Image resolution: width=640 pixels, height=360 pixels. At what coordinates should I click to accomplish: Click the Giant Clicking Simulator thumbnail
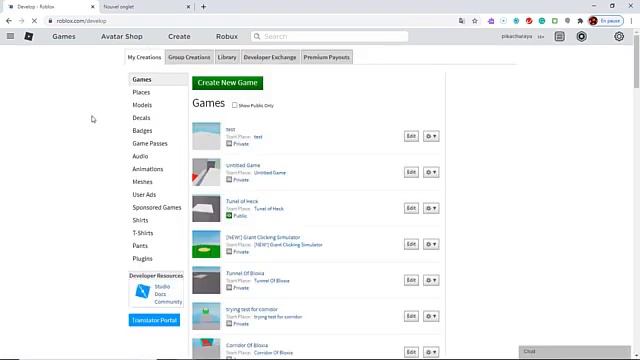click(206, 244)
